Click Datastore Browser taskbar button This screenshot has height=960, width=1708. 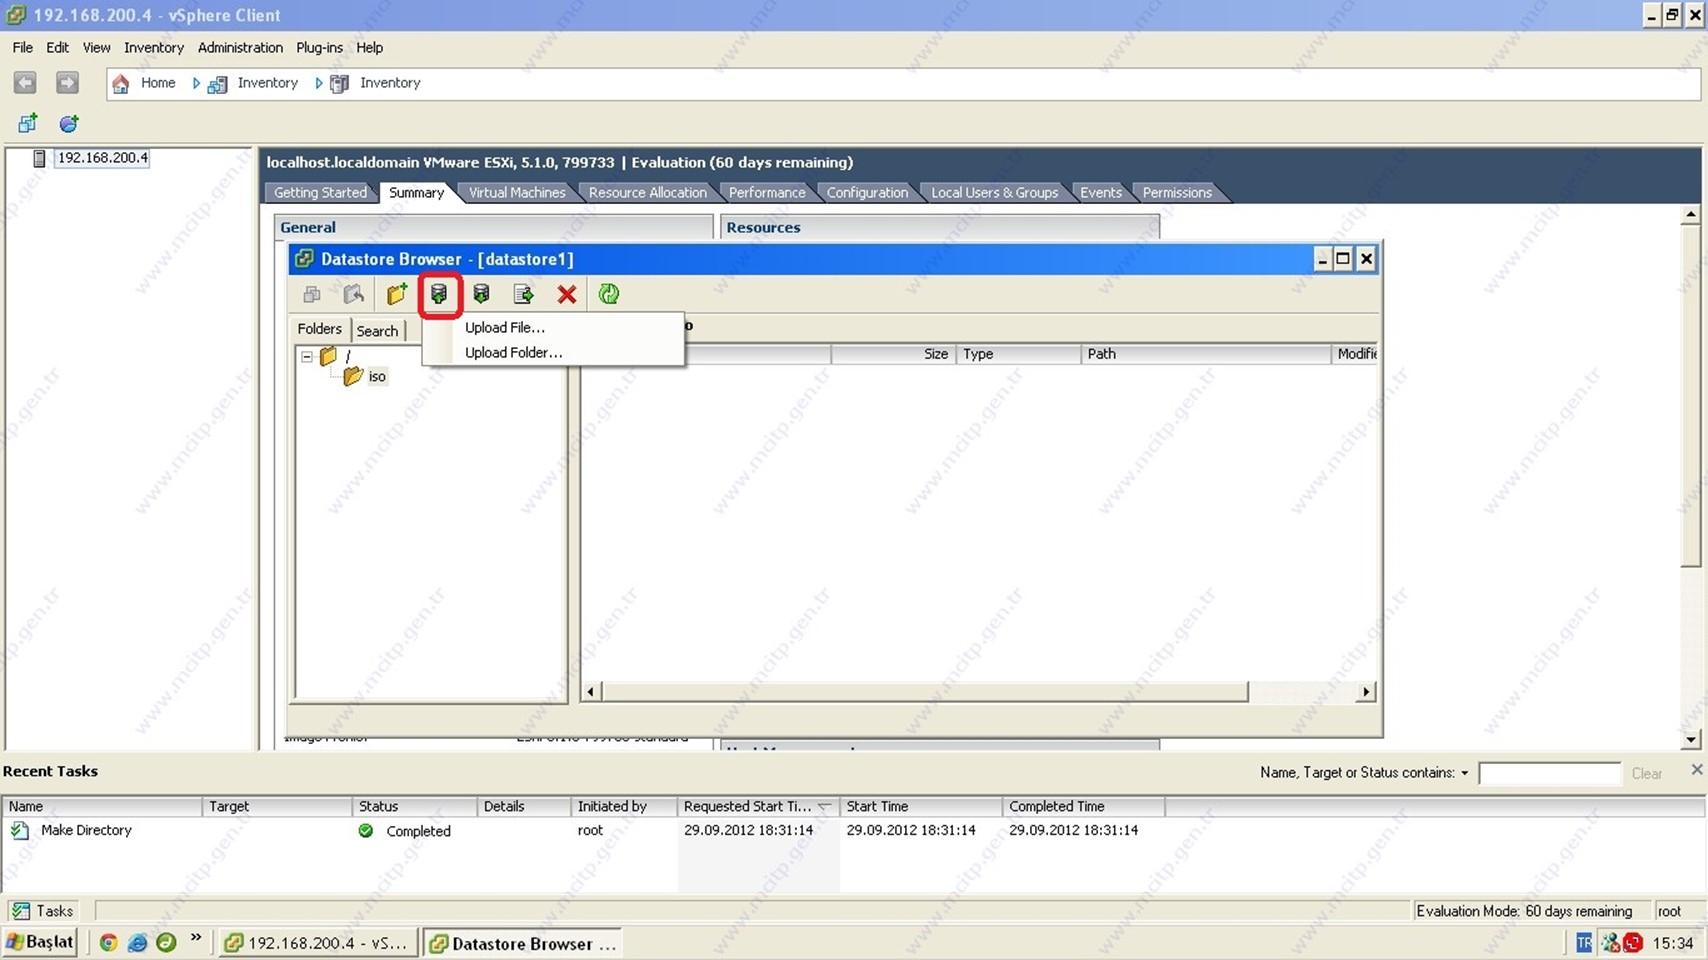tap(523, 943)
